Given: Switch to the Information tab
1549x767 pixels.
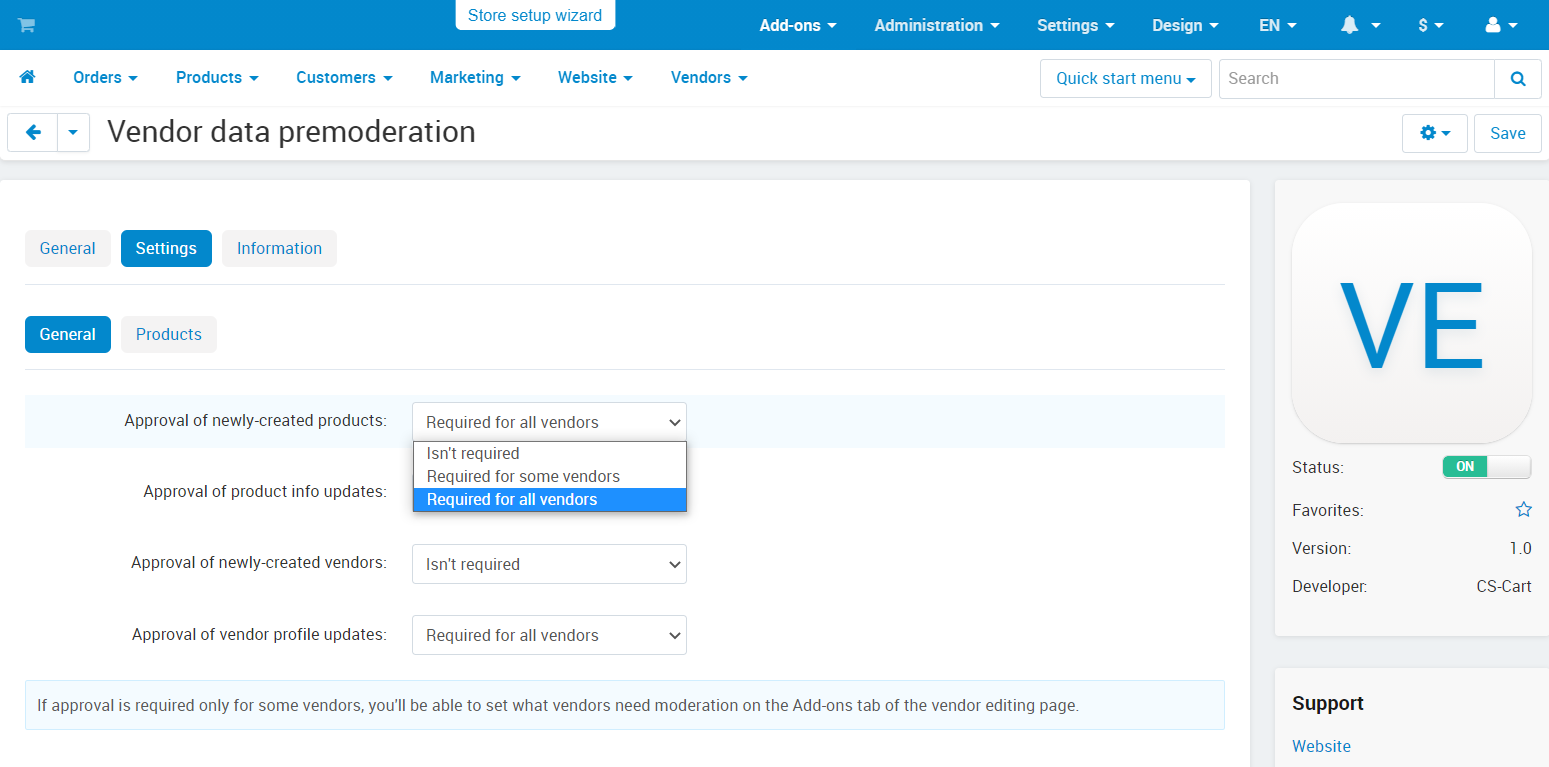Looking at the screenshot, I should tap(279, 248).
